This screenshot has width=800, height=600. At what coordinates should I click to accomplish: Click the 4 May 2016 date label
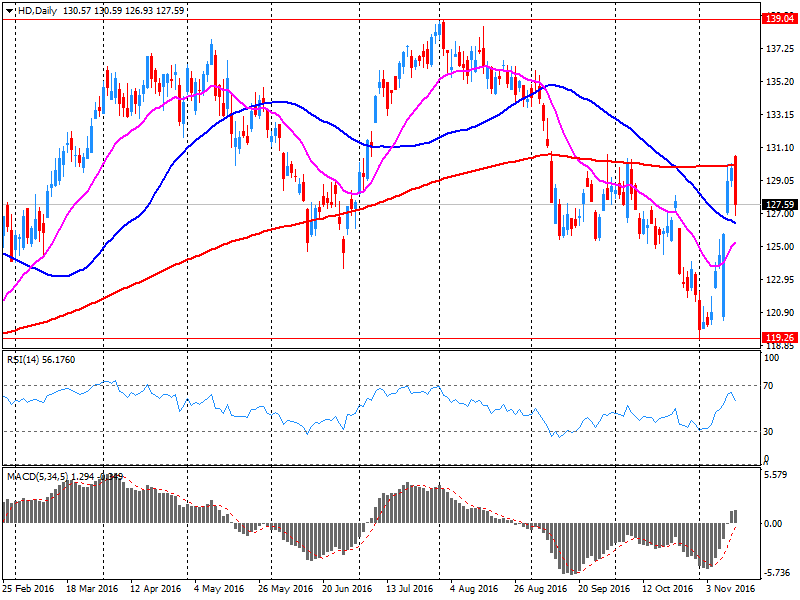coord(219,589)
